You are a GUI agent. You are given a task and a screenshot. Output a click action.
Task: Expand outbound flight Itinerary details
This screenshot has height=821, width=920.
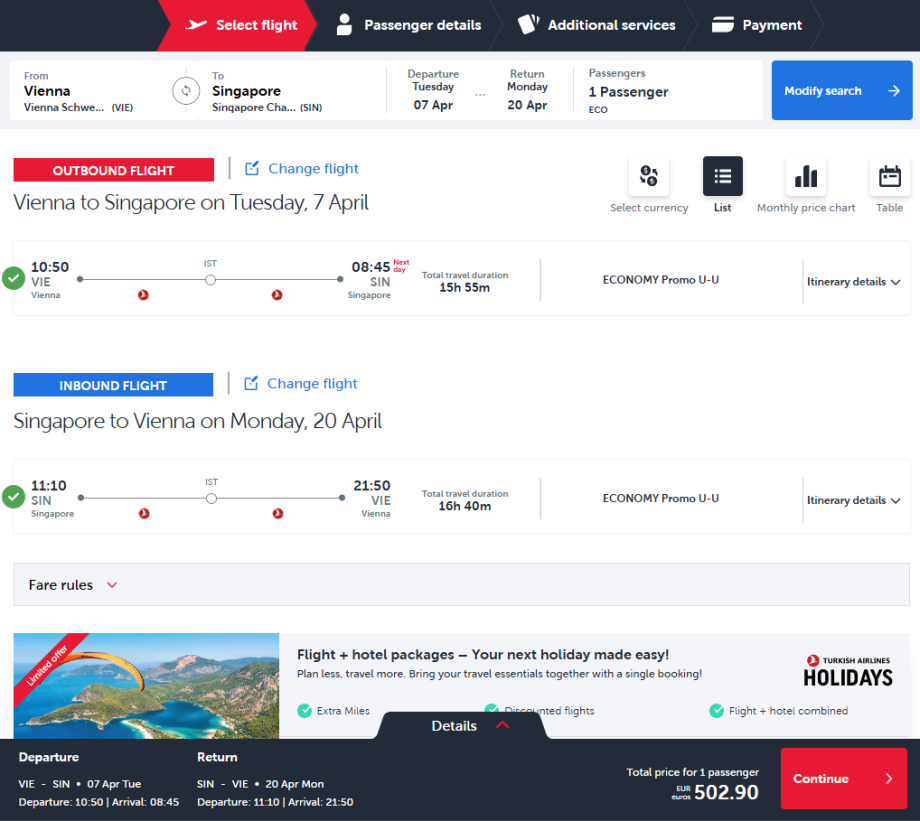coord(853,282)
